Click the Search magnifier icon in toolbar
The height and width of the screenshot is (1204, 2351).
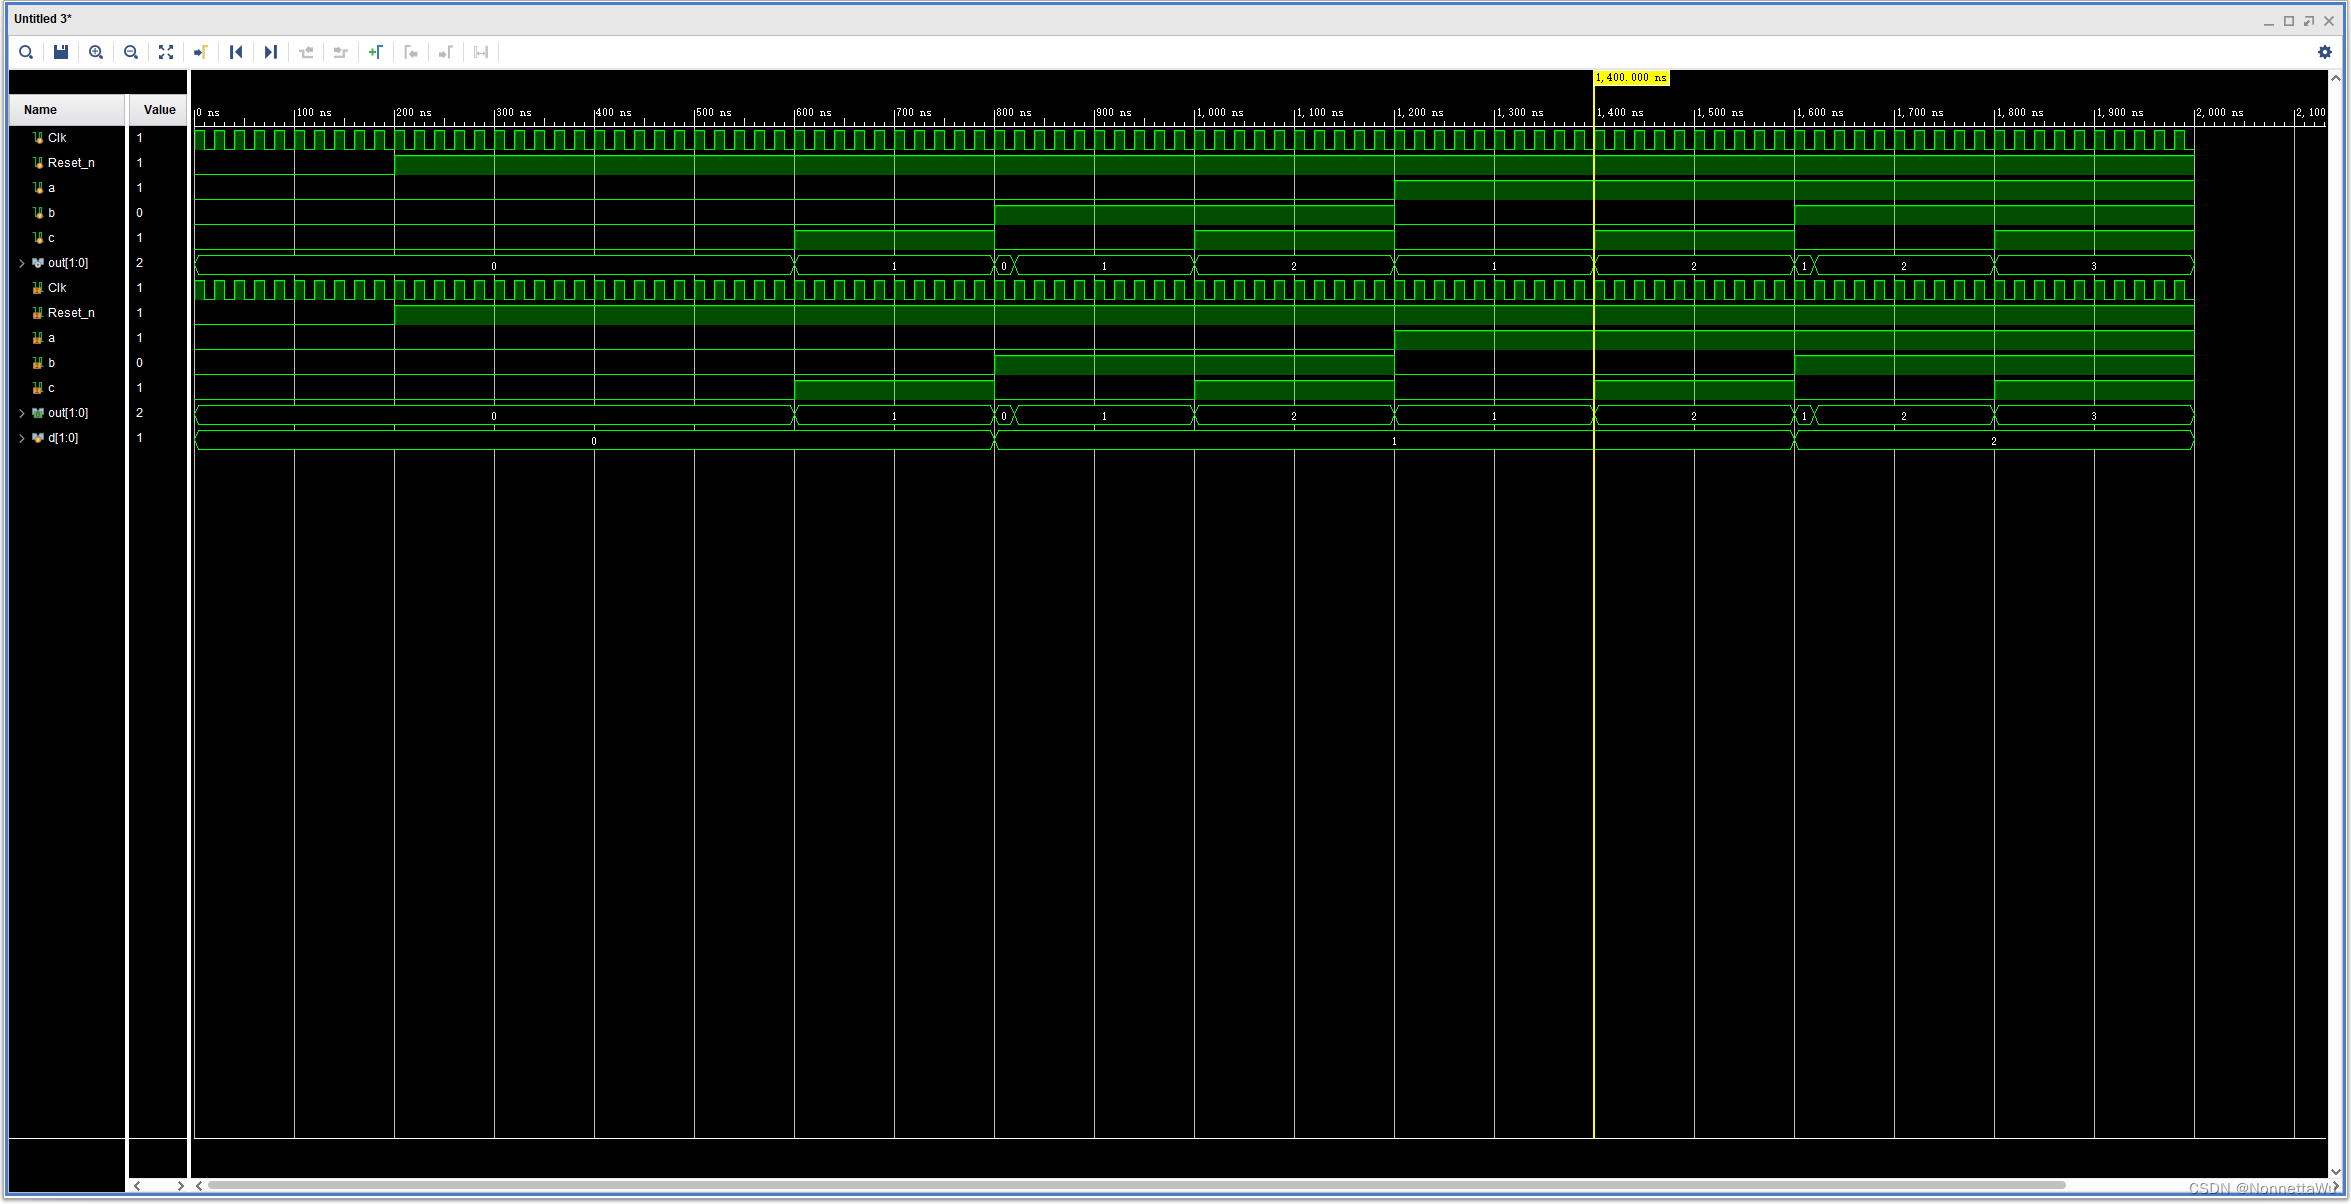pos(26,52)
